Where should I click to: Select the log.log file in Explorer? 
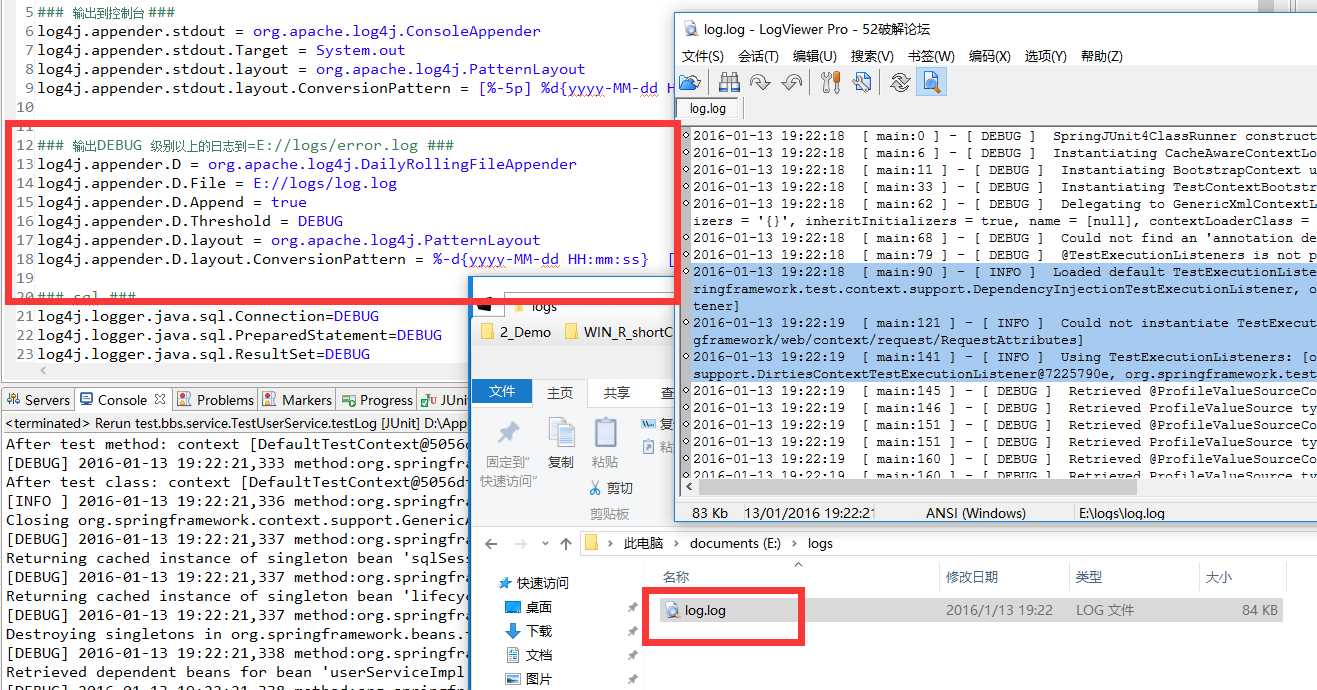(972, 610)
